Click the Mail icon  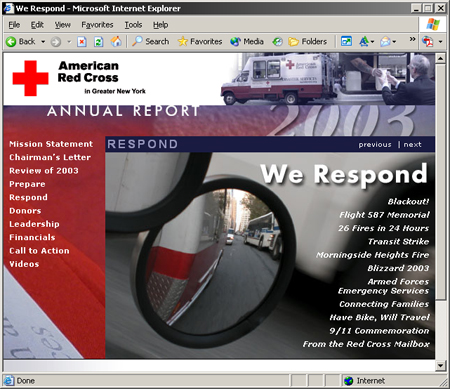click(x=385, y=42)
